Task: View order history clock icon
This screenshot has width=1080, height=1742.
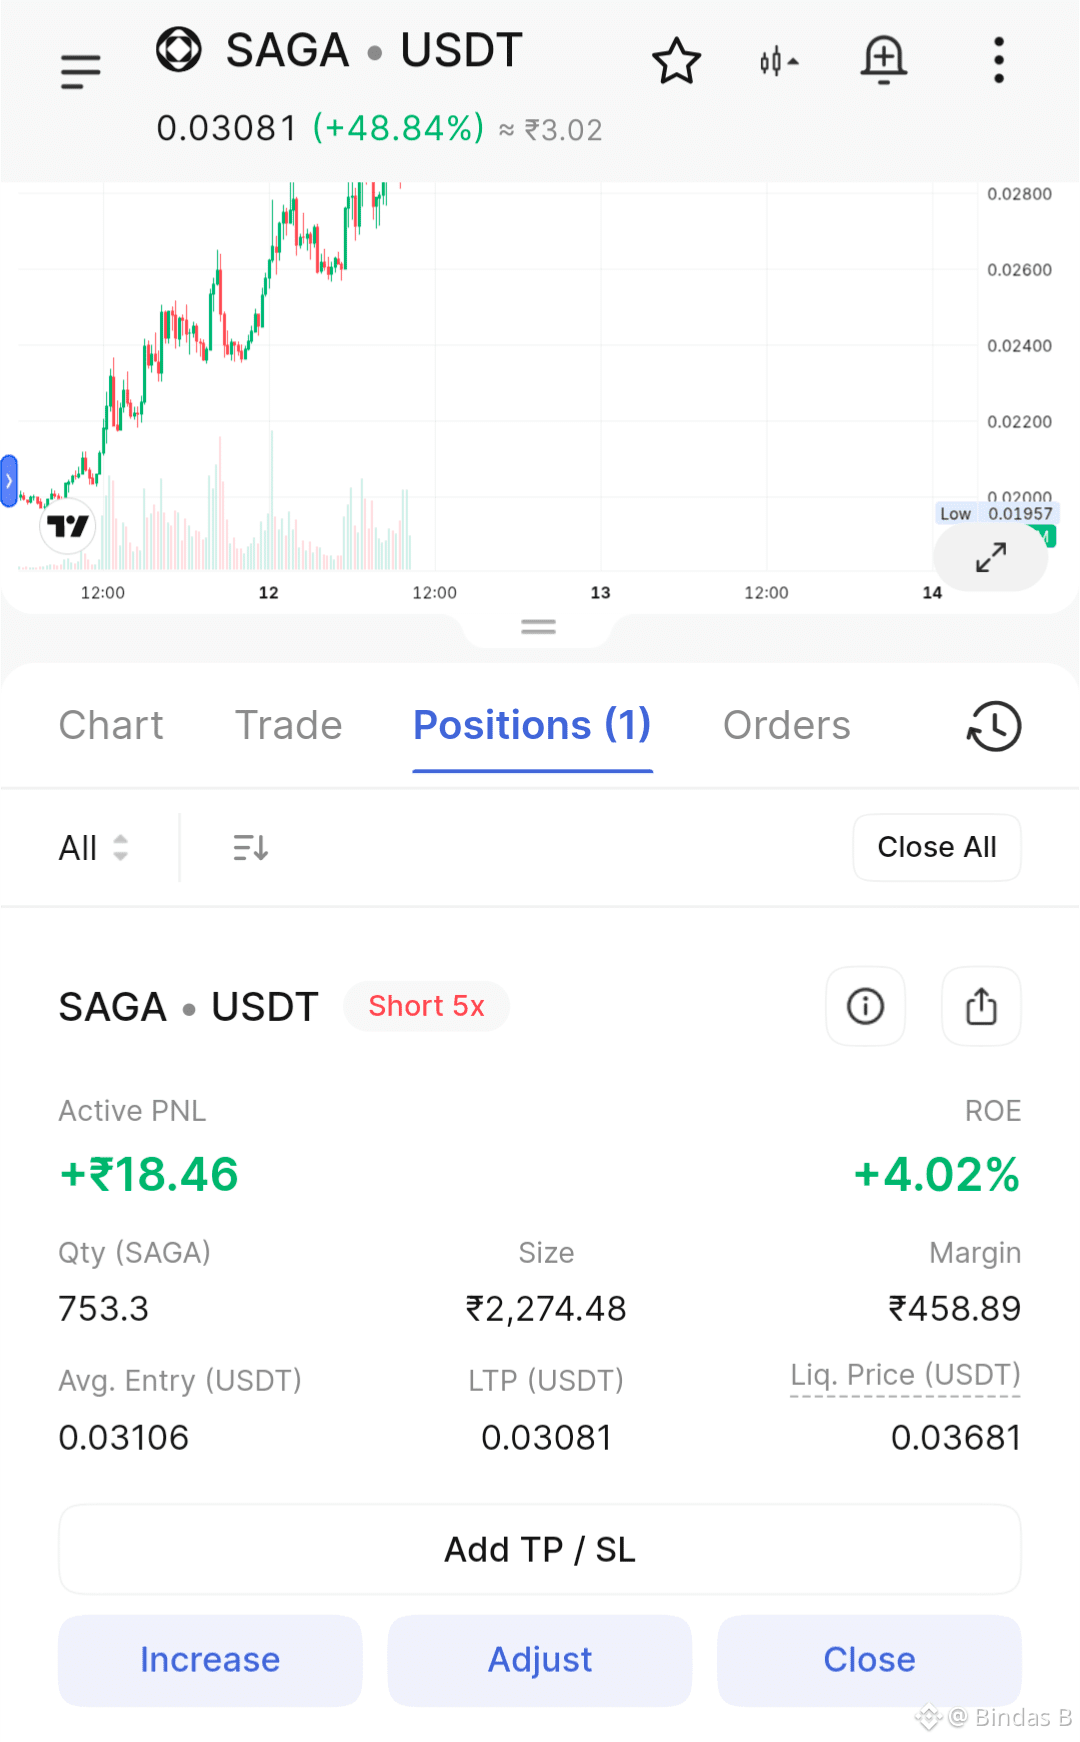Action: (994, 726)
